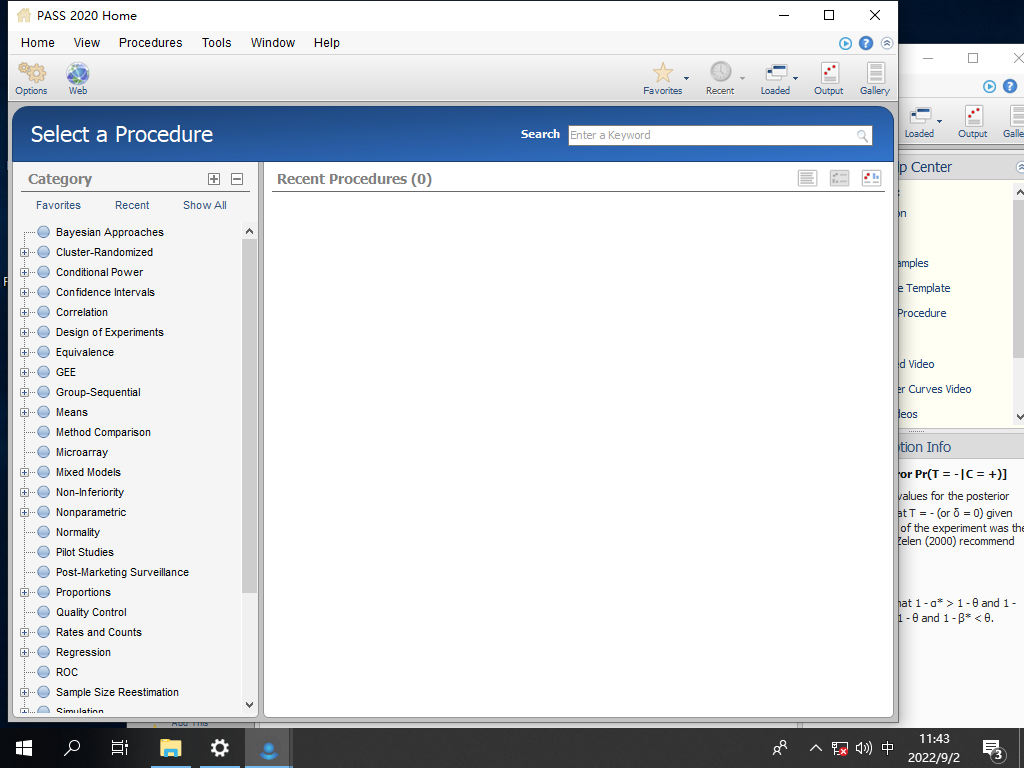Open Task View on taskbar
This screenshot has height=768, width=1024.
click(x=120, y=748)
